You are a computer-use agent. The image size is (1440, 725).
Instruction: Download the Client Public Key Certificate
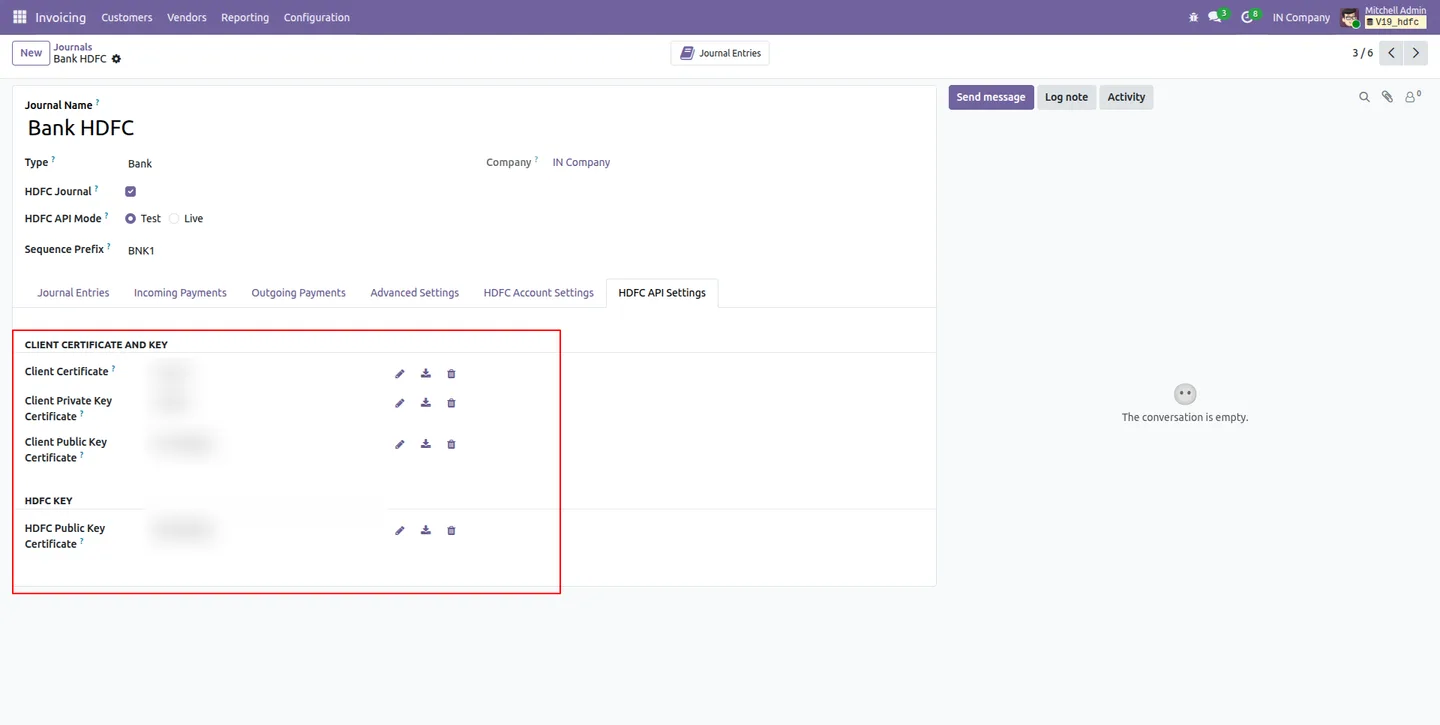point(426,444)
